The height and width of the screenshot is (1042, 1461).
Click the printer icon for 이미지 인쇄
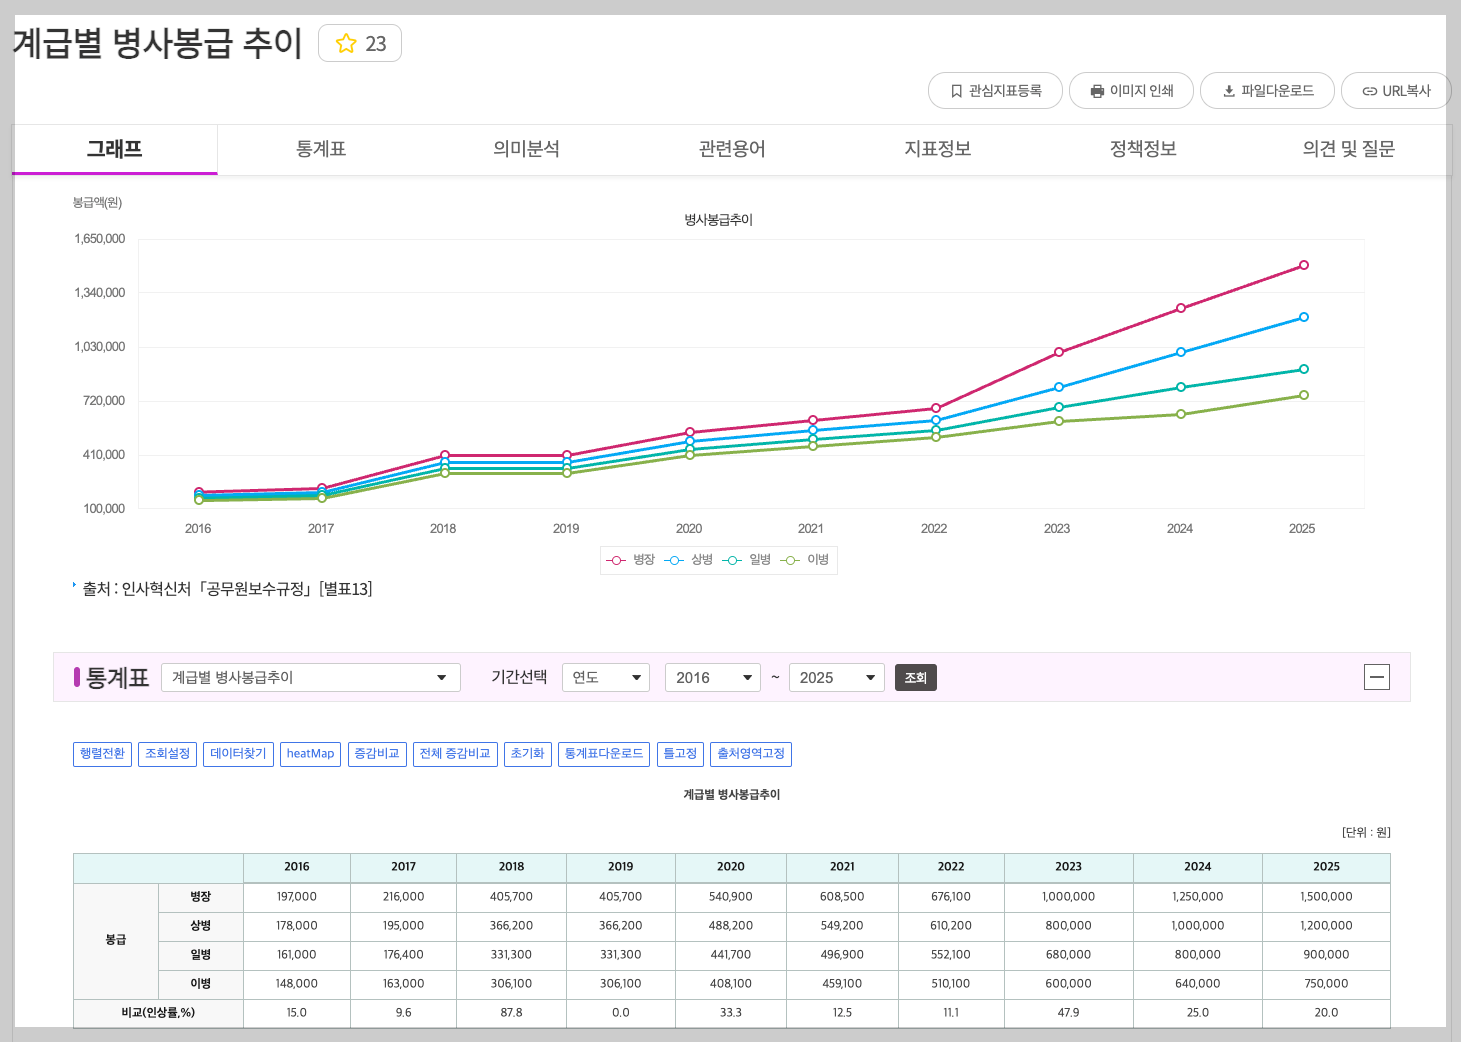click(1095, 90)
